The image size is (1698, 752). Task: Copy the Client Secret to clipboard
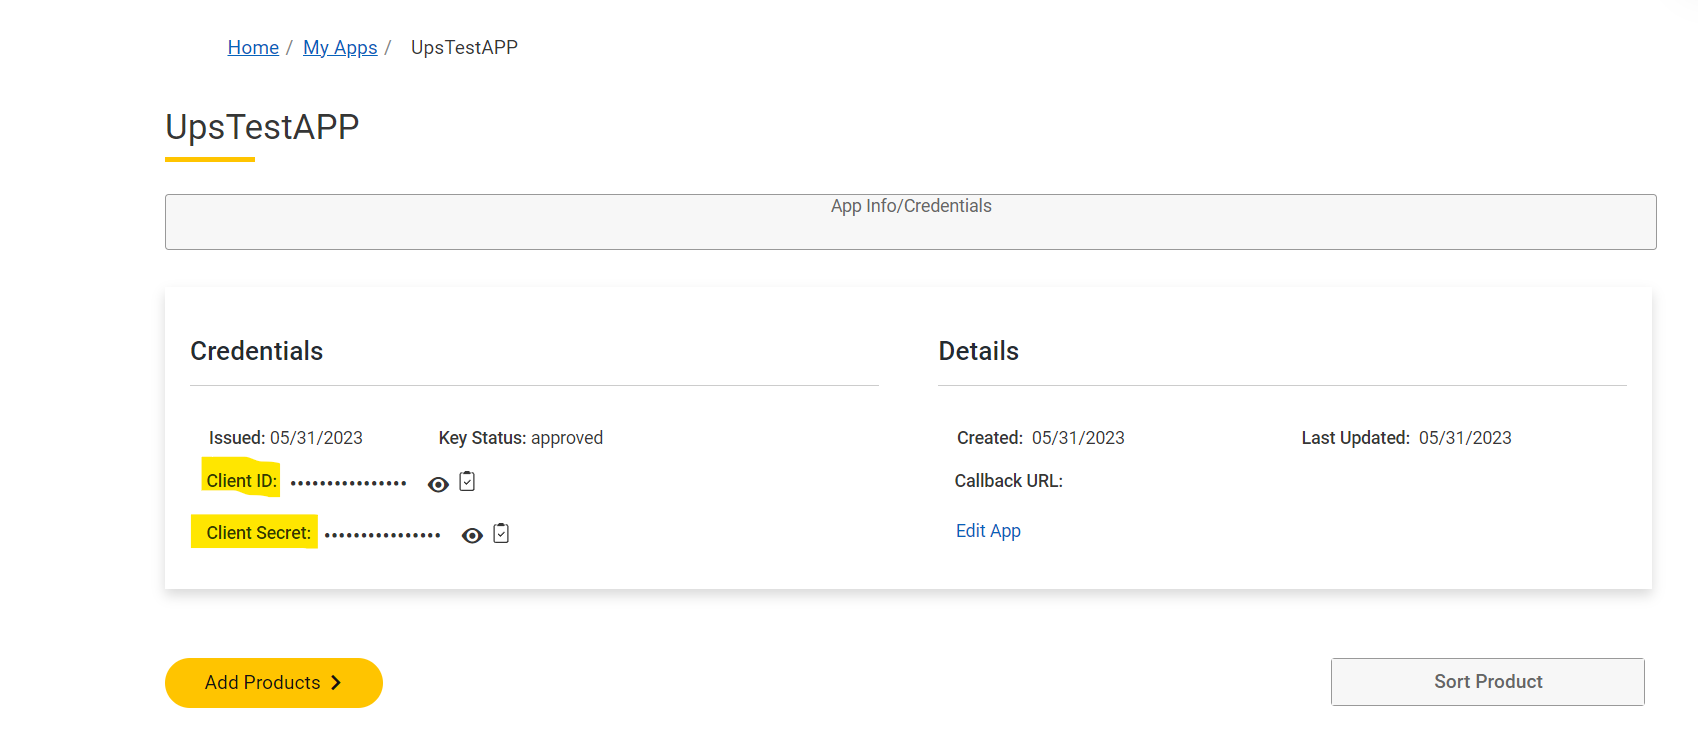point(501,534)
